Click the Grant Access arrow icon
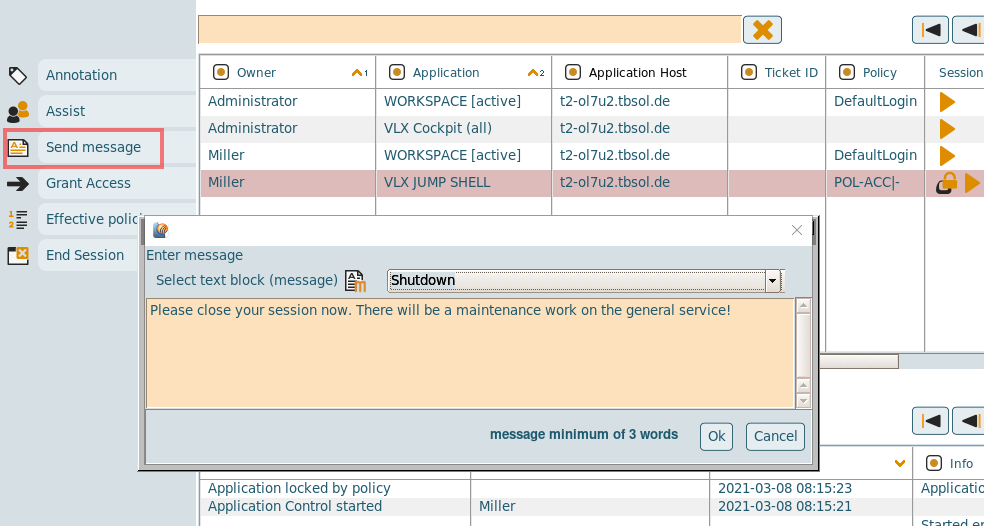984x526 pixels. point(18,183)
